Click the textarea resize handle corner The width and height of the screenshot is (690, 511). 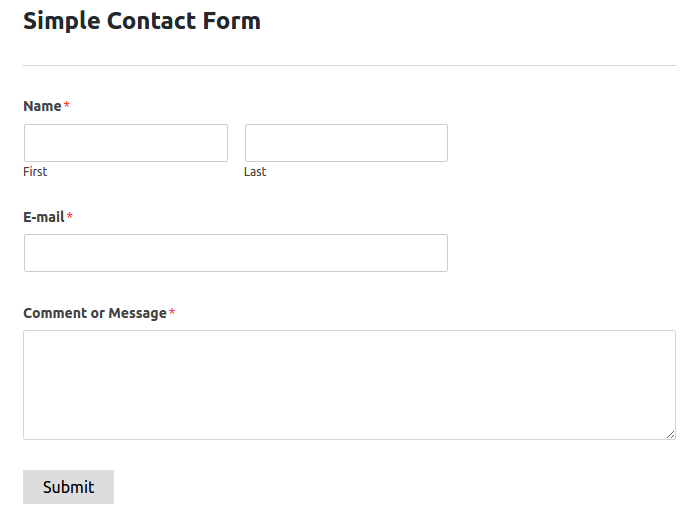(670, 434)
